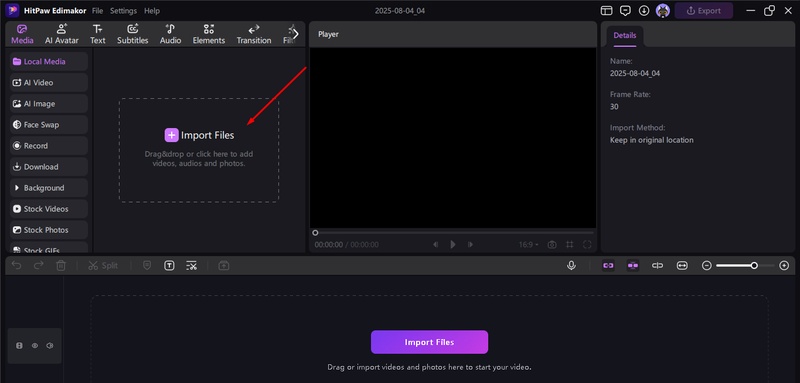800x383 pixels.
Task: Switch to the Text tab
Action: click(97, 34)
